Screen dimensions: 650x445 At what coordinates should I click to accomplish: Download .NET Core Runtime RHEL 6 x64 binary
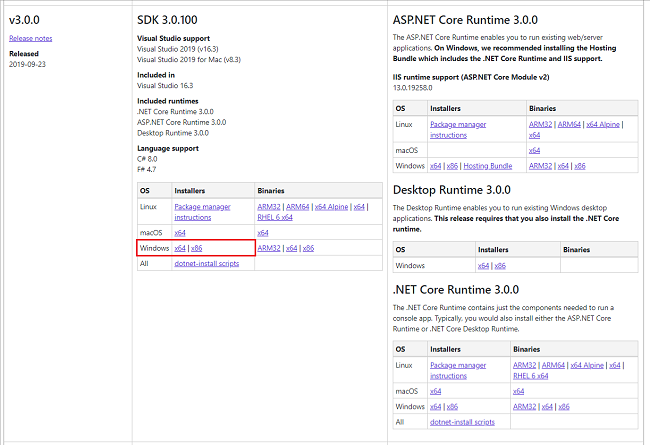(x=530, y=376)
